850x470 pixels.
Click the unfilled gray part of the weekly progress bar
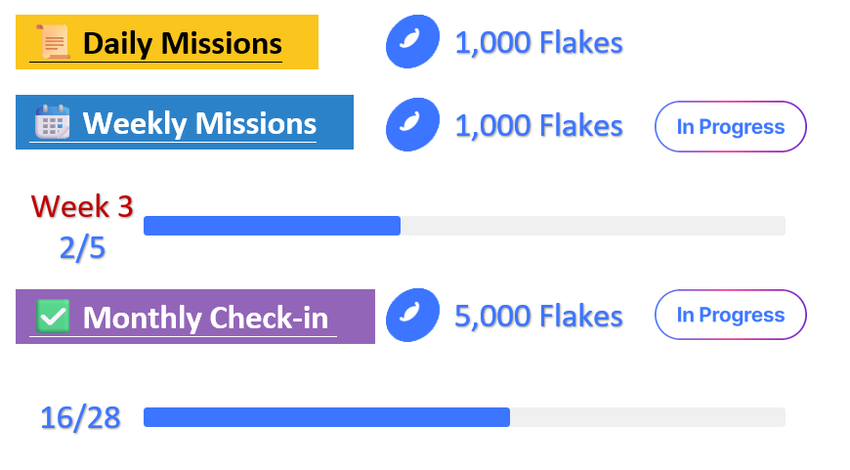[592, 226]
